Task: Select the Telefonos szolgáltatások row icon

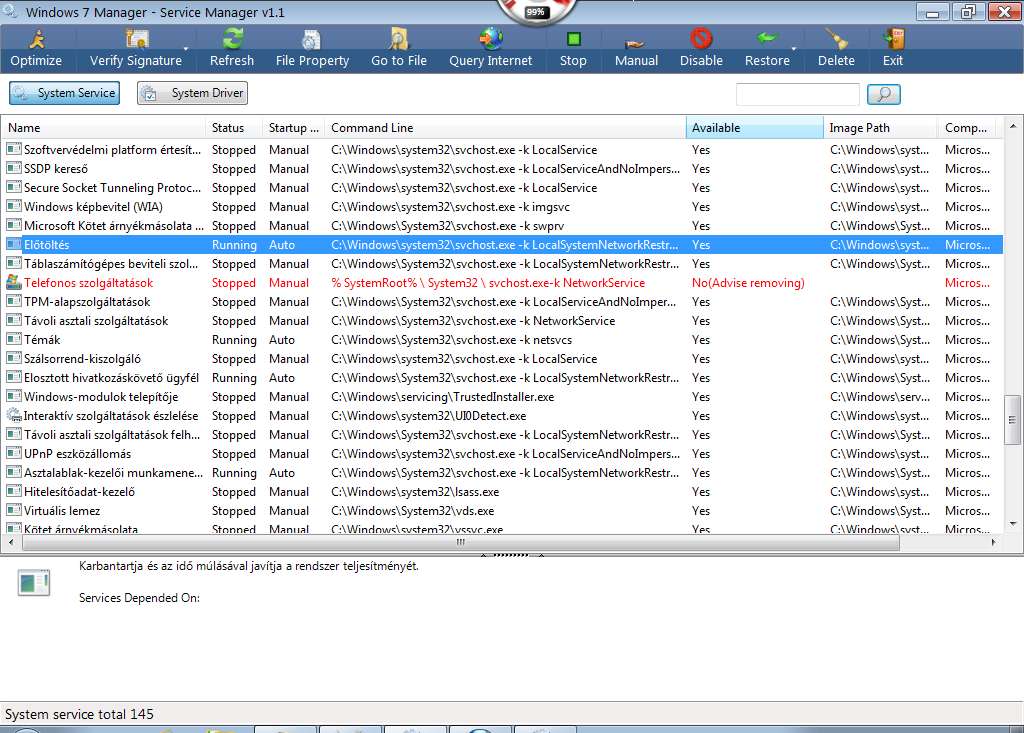Action: pos(14,282)
